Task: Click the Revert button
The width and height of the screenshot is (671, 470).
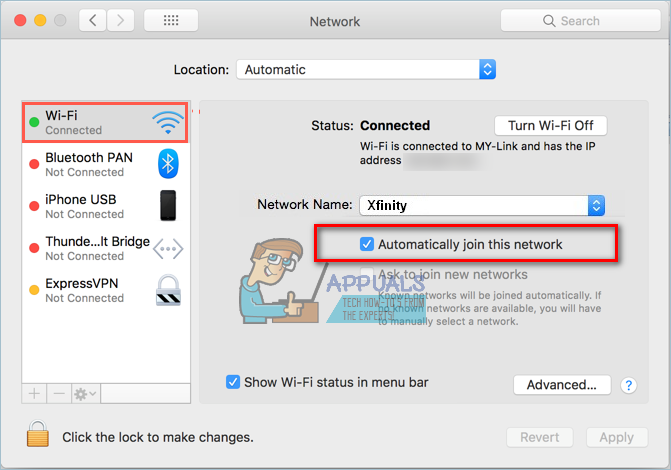Action: click(x=540, y=437)
